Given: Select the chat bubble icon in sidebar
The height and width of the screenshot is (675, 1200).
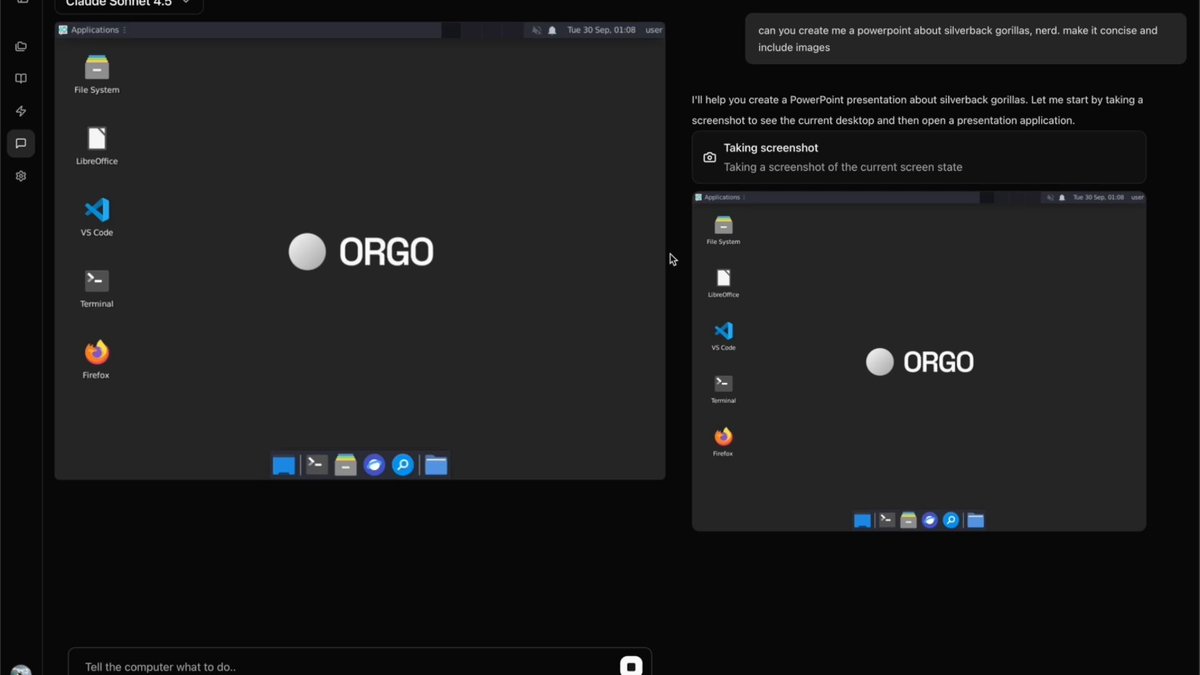Looking at the screenshot, I should pyautogui.click(x=21, y=143).
